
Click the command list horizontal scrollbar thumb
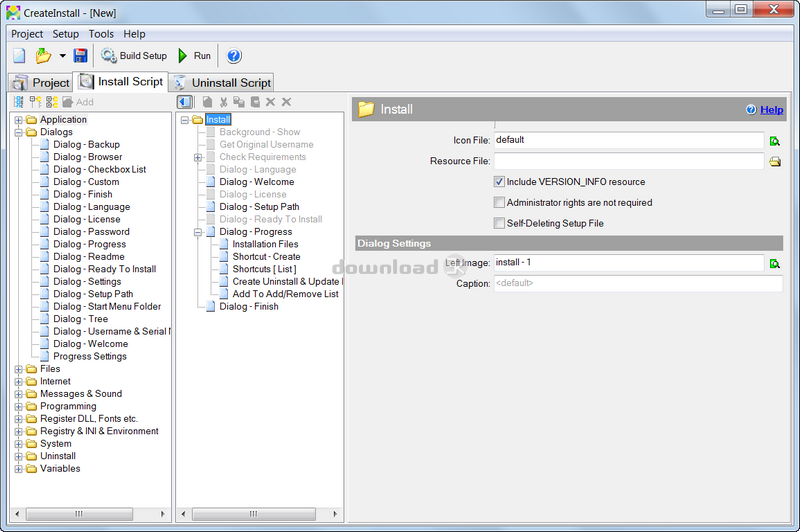pos(79,514)
